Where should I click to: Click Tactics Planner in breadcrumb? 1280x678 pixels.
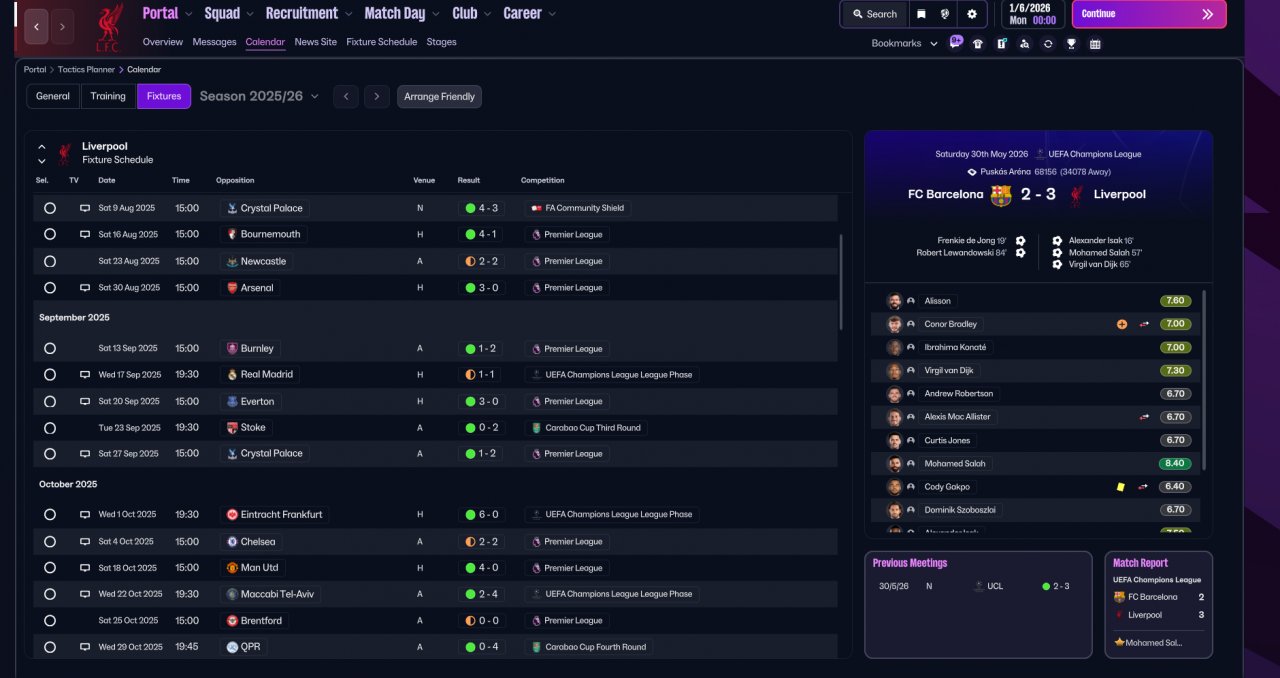[x=85, y=70]
